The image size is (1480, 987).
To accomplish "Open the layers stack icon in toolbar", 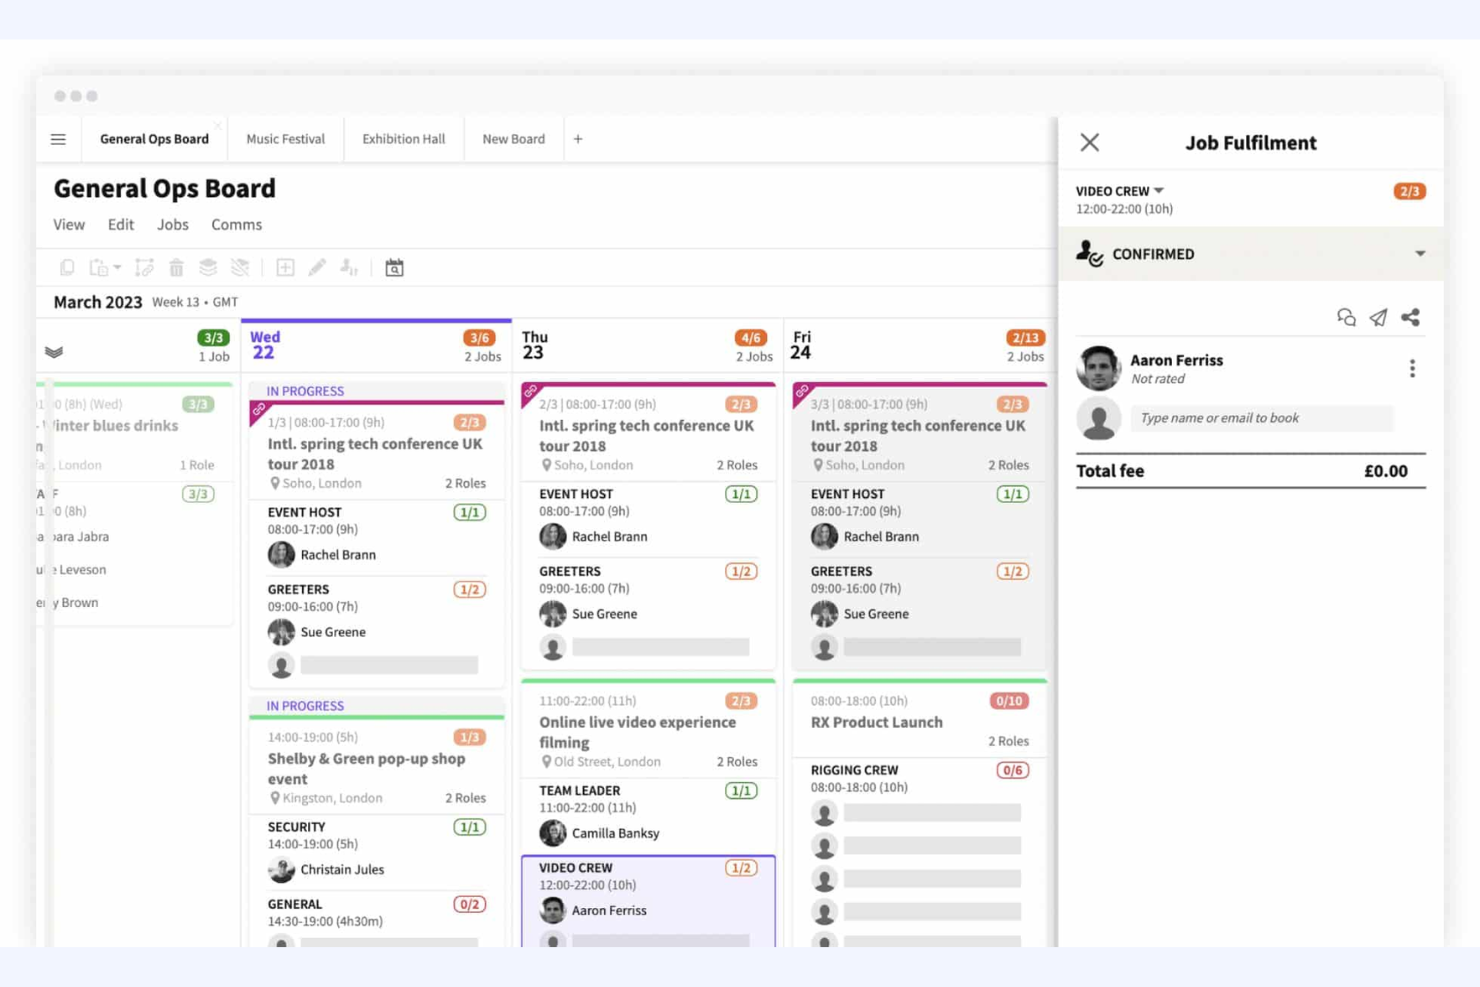I will (208, 267).
